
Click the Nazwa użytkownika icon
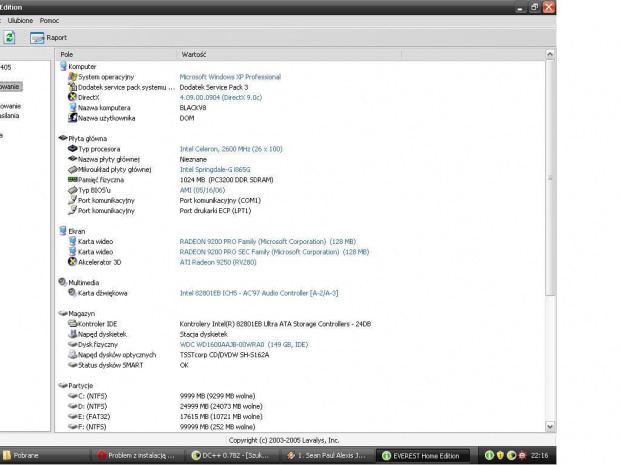pos(72,118)
